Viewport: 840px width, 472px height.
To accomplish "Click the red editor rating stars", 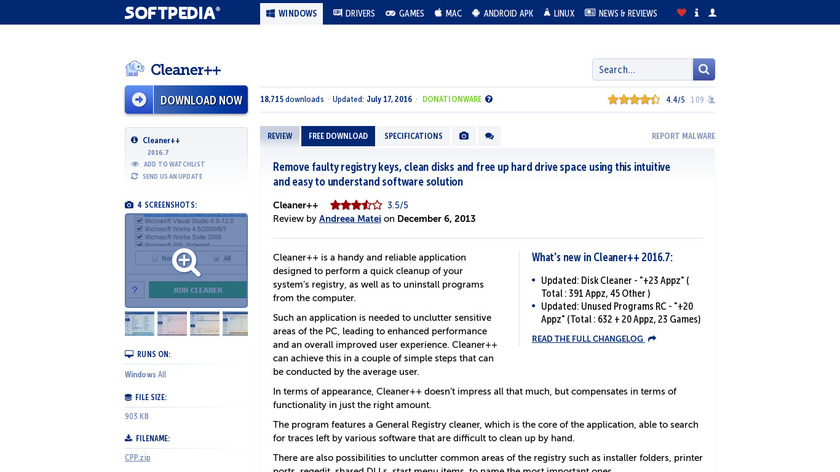I will 356,205.
